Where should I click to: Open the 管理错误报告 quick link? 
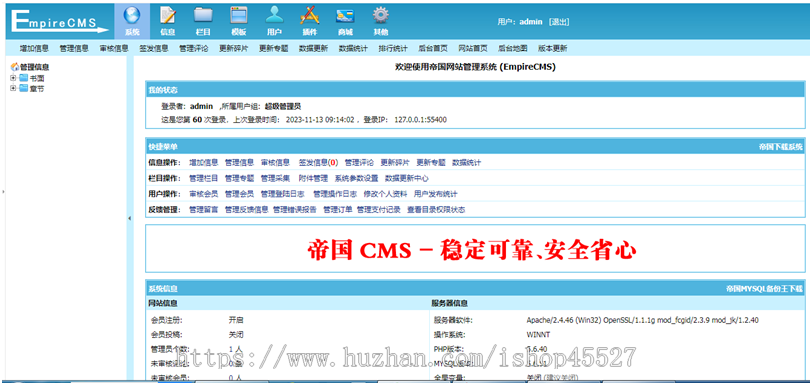click(x=295, y=210)
